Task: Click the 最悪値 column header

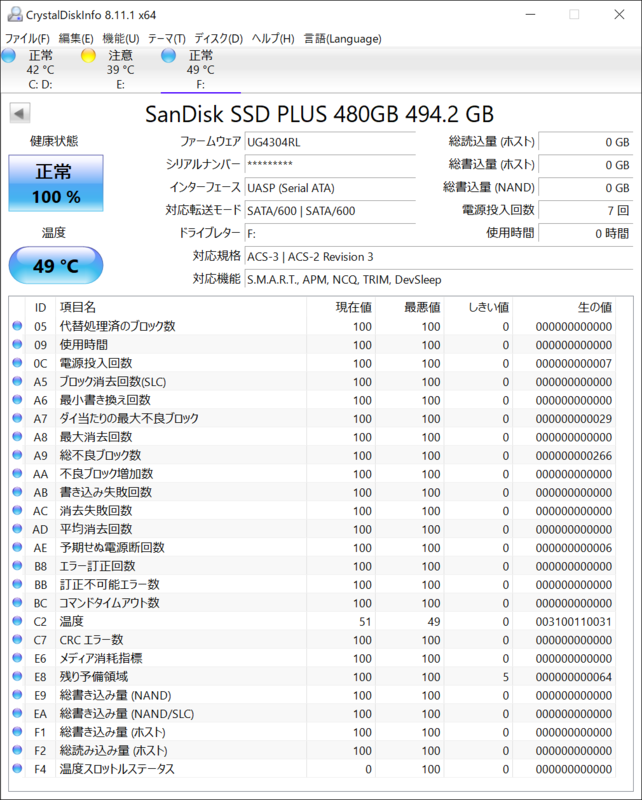Action: point(410,307)
